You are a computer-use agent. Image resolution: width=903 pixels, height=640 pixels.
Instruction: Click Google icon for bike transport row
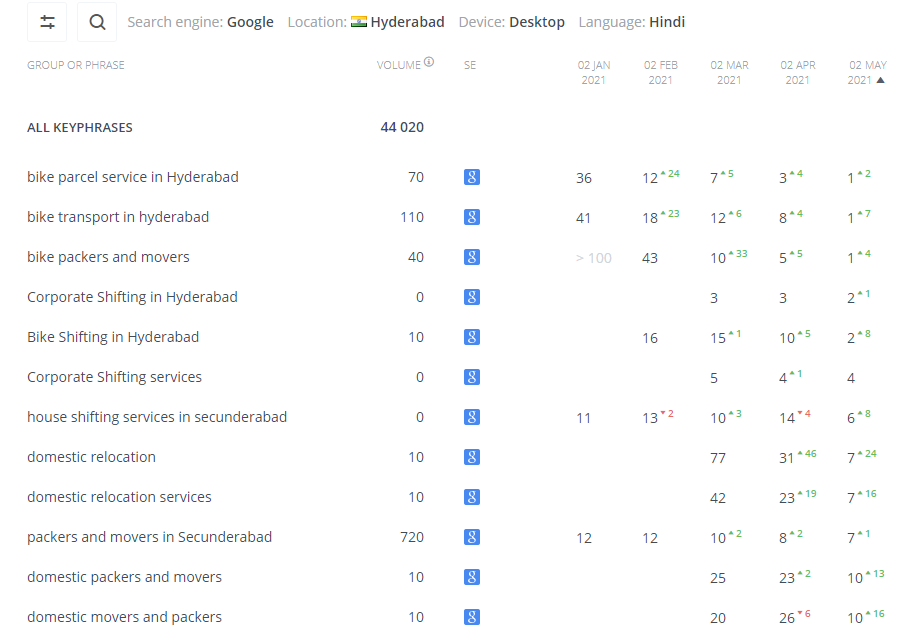click(472, 217)
